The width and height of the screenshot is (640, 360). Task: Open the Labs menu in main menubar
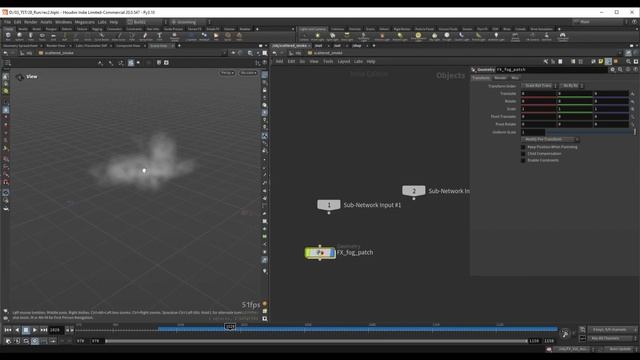click(102, 22)
